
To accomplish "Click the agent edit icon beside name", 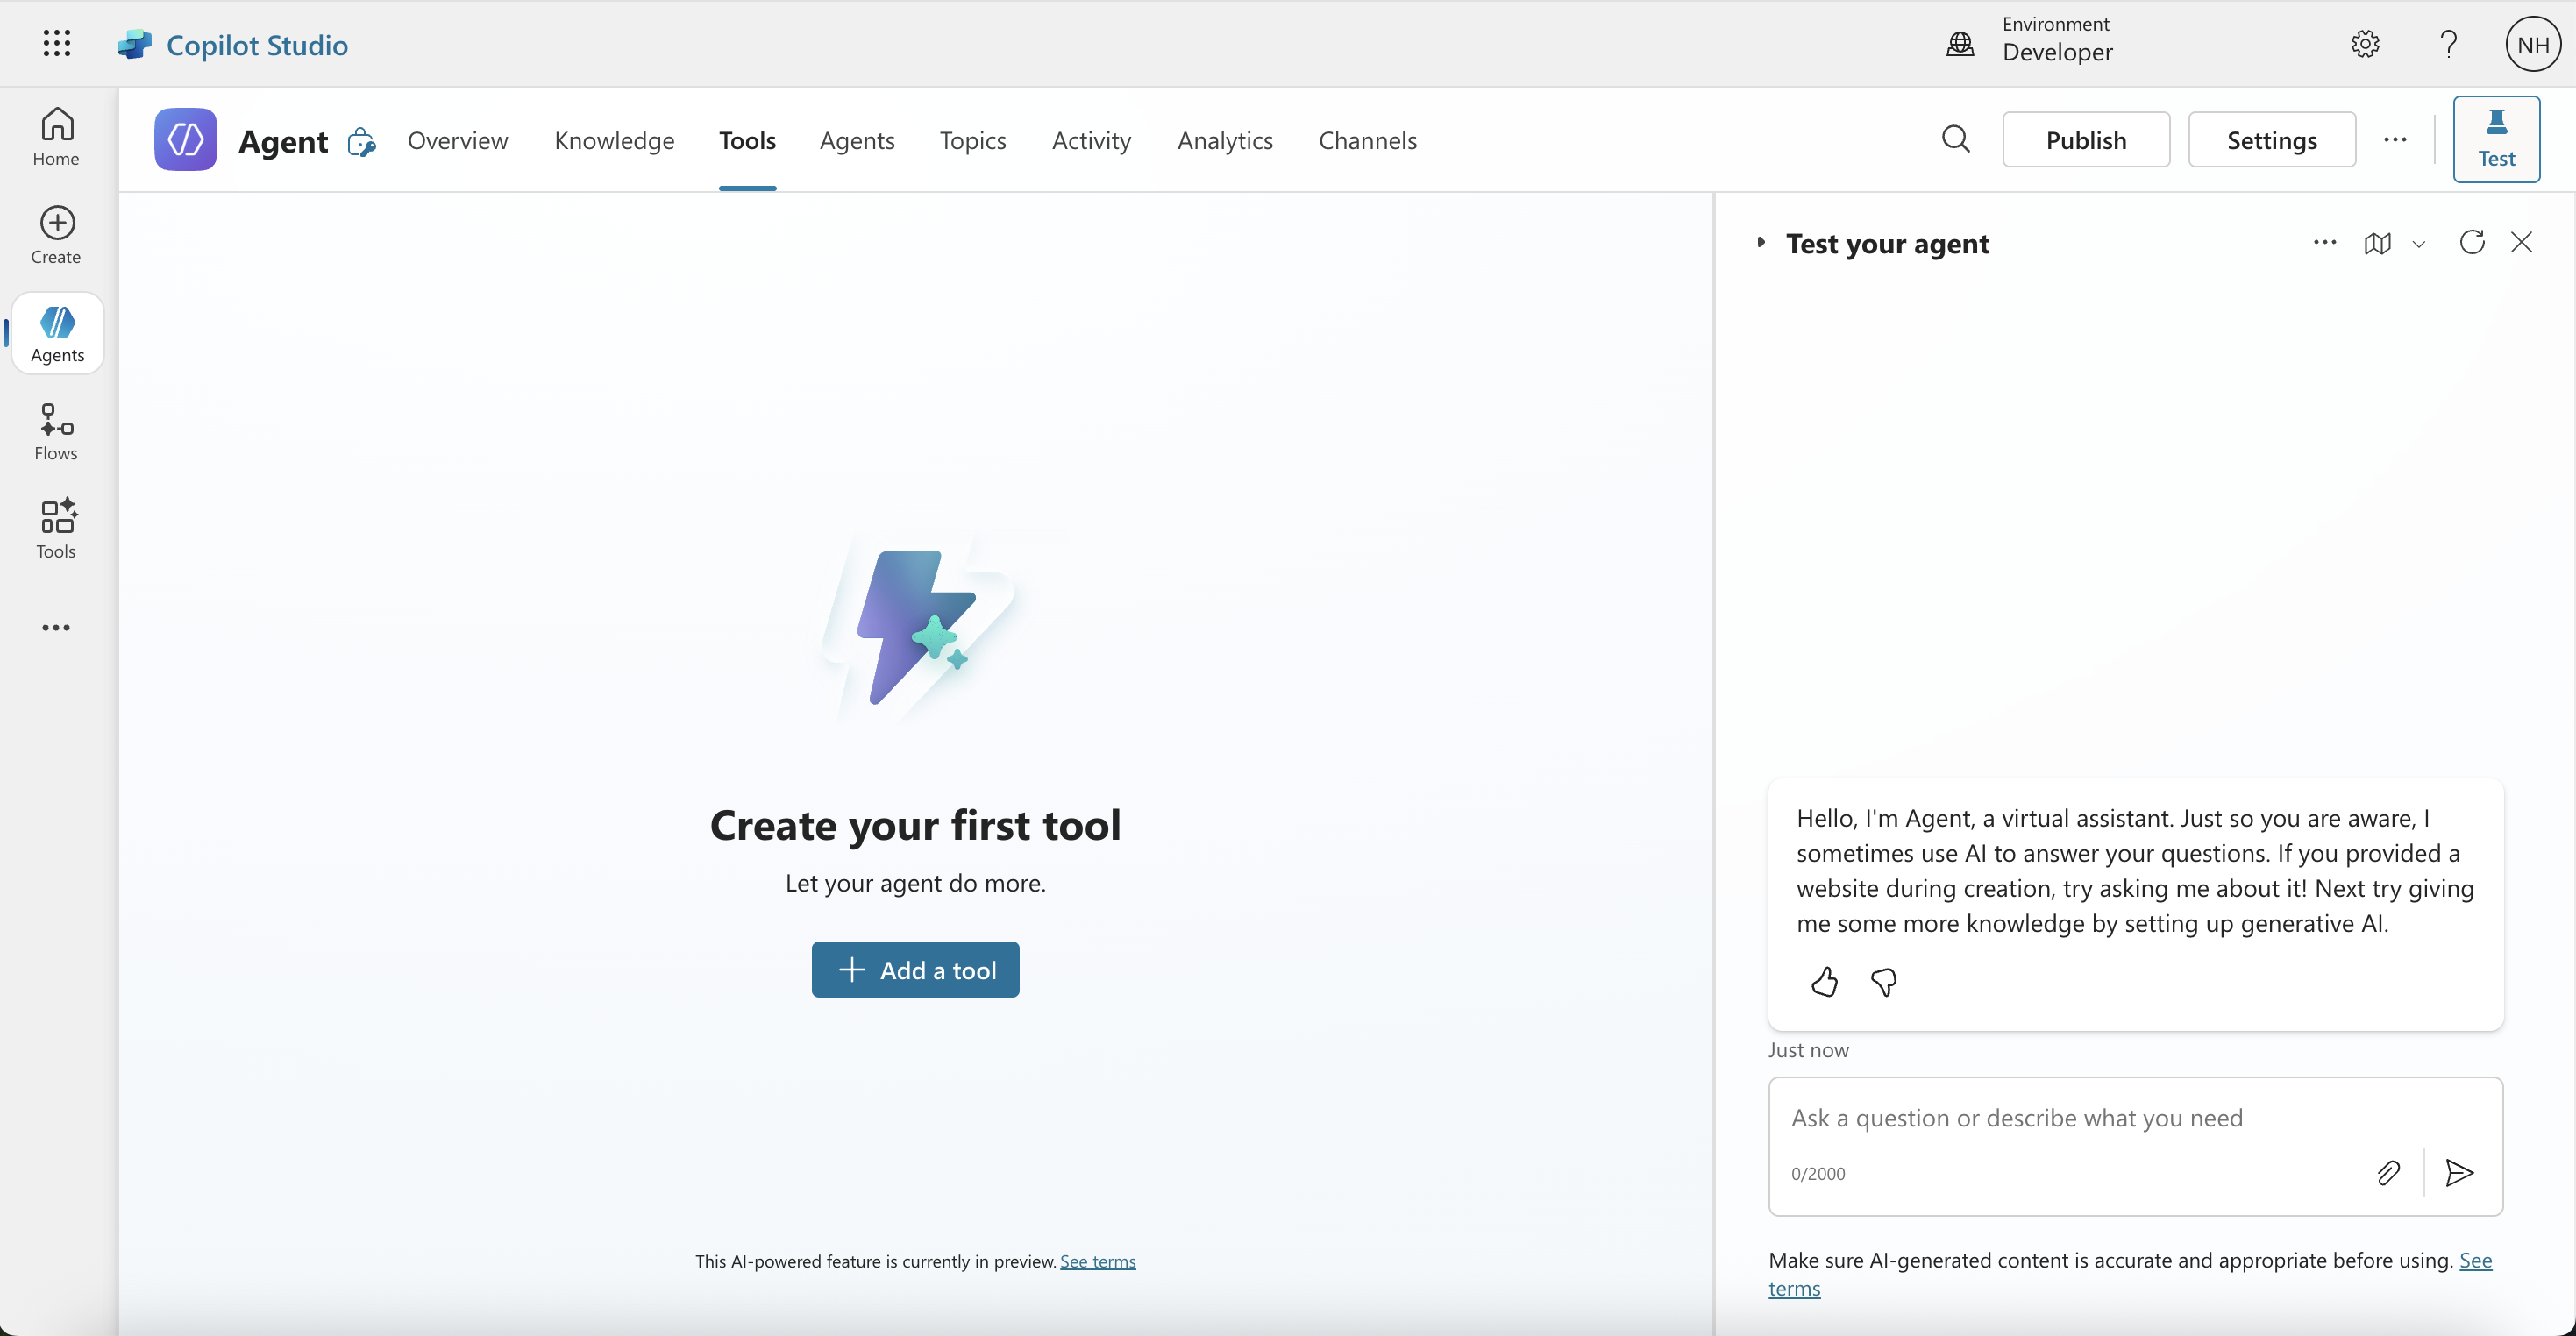I will (x=361, y=142).
